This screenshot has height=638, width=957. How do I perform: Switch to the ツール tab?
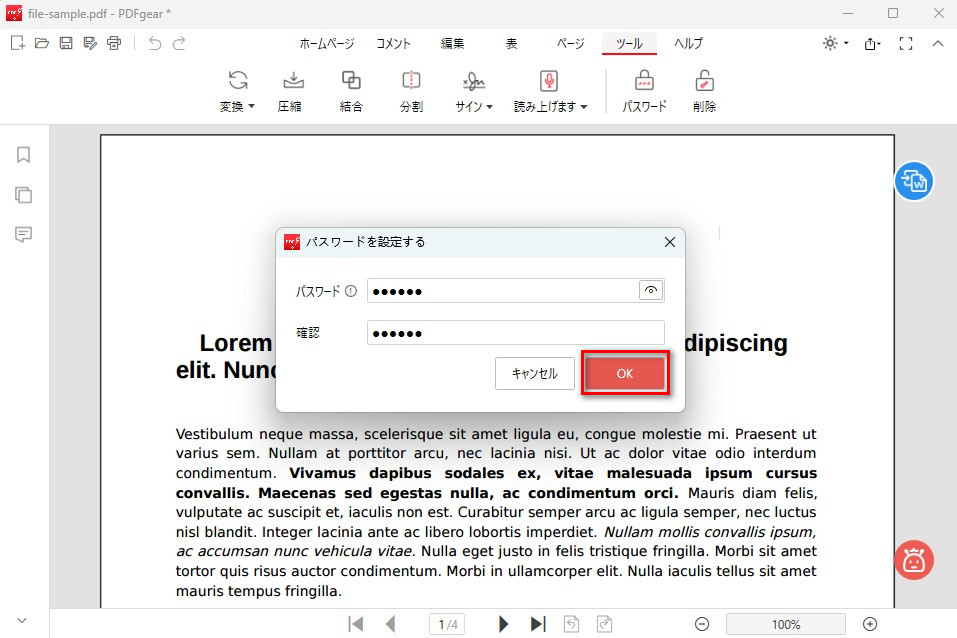[x=629, y=43]
